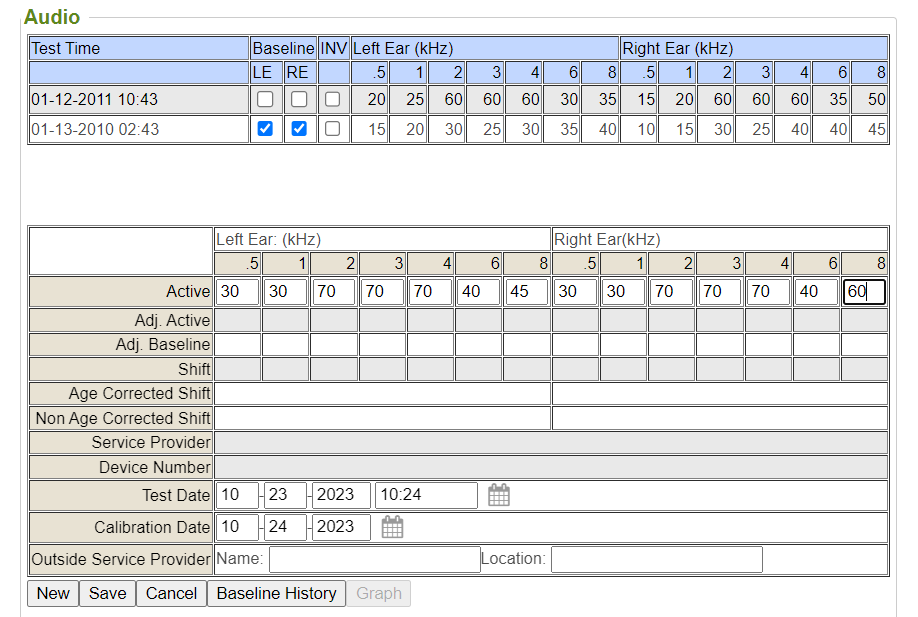Cancel the current audio entry
The height and width of the screenshot is (617, 918).
171,593
